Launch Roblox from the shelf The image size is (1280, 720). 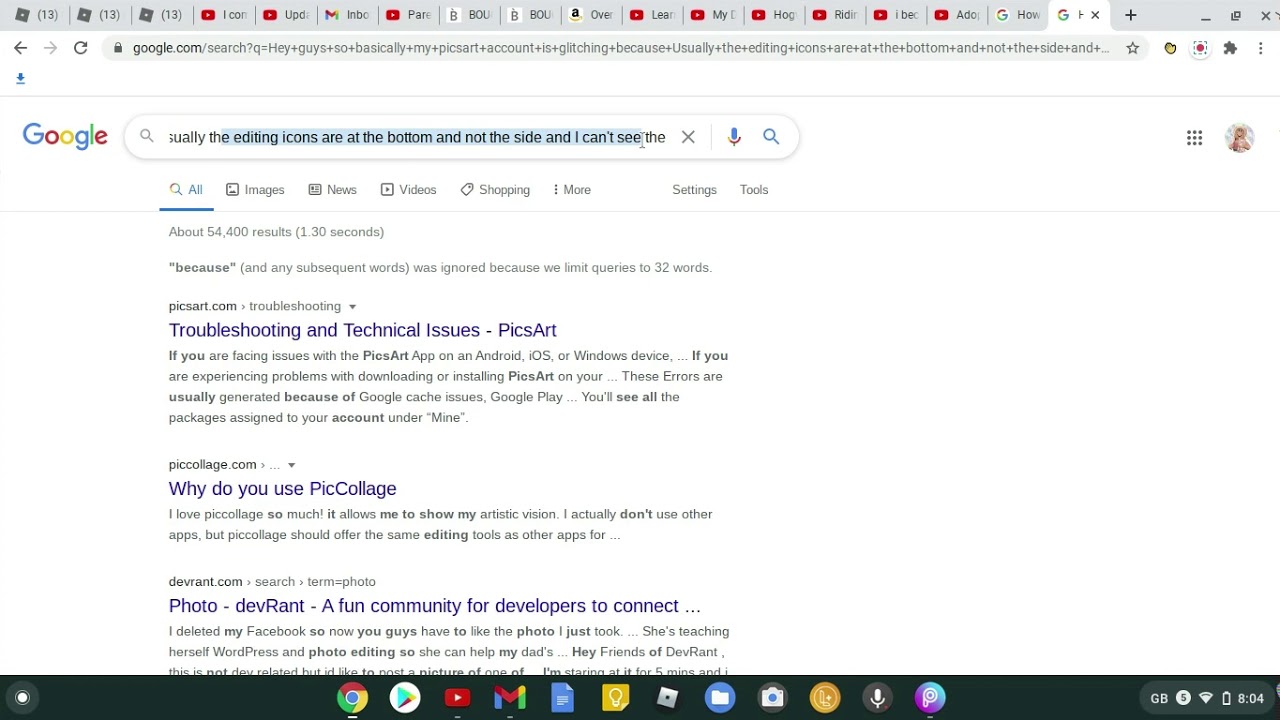pos(667,698)
